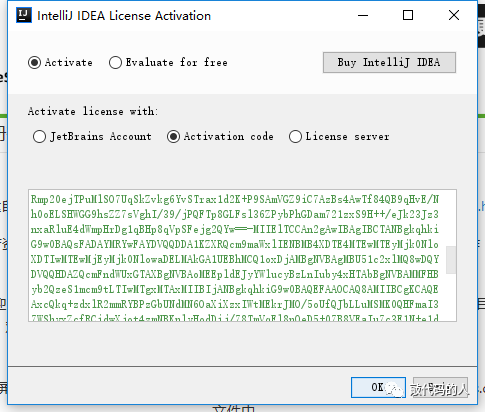
Task: Minimize the License Activation dialog
Action: pyautogui.click(x=363, y=15)
